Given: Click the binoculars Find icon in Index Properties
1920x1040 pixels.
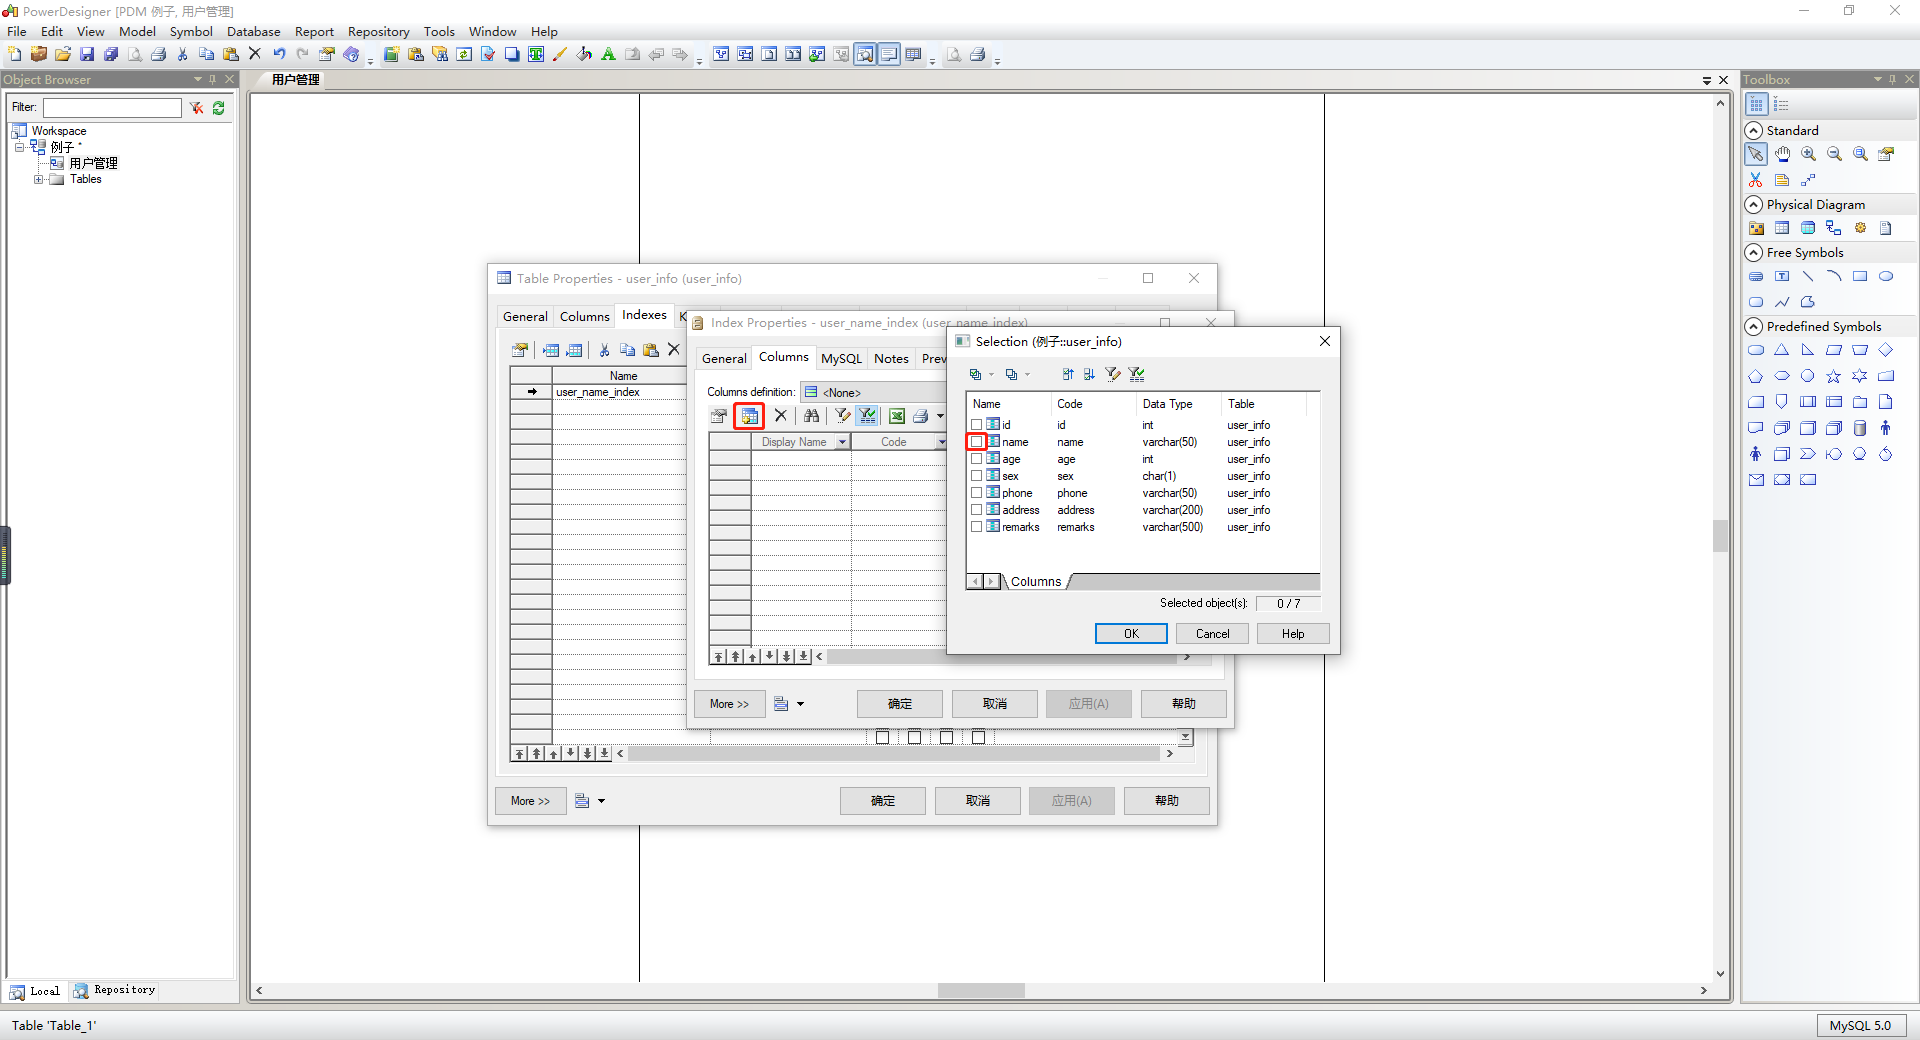Looking at the screenshot, I should 811,416.
